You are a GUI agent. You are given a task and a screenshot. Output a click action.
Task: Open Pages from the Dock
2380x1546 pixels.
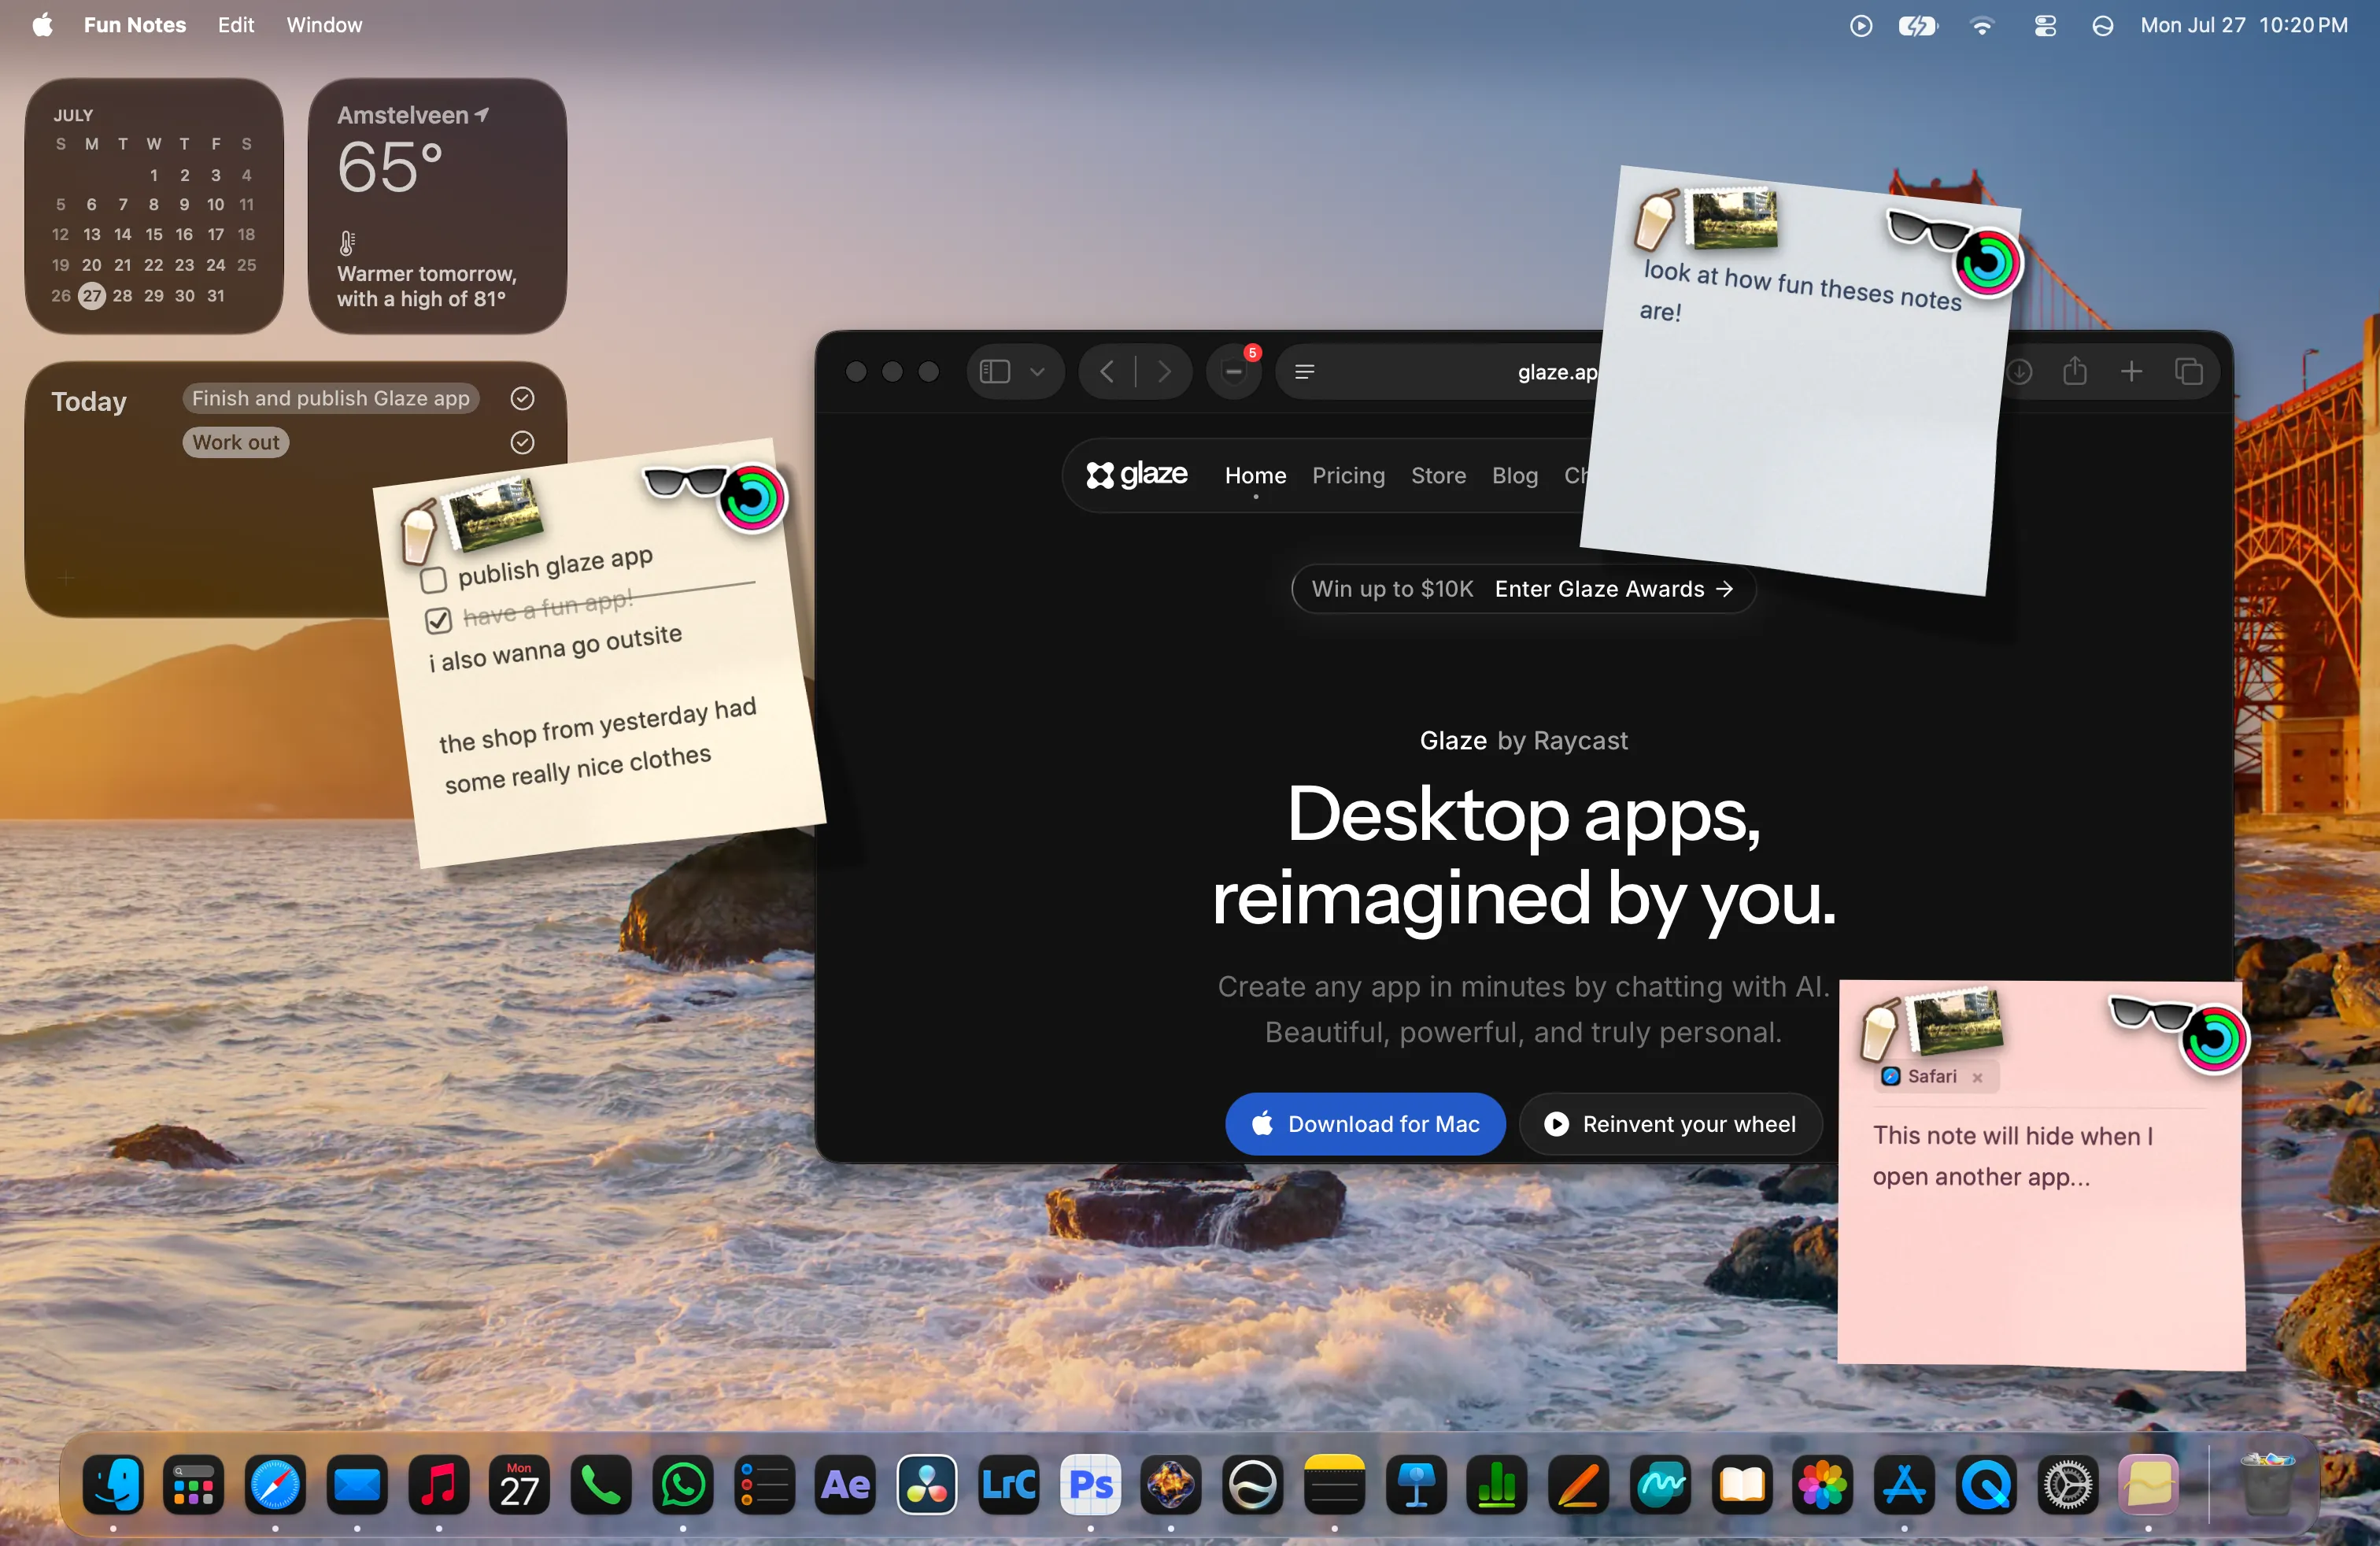[x=1579, y=1484]
